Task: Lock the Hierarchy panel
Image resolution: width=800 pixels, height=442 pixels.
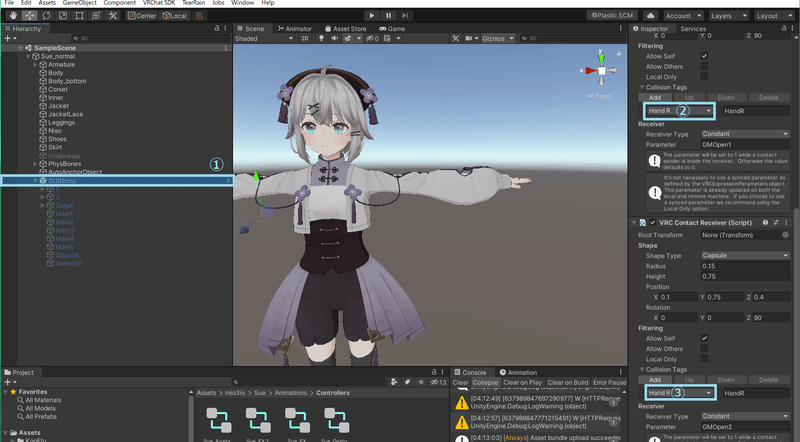Action: tap(217, 29)
